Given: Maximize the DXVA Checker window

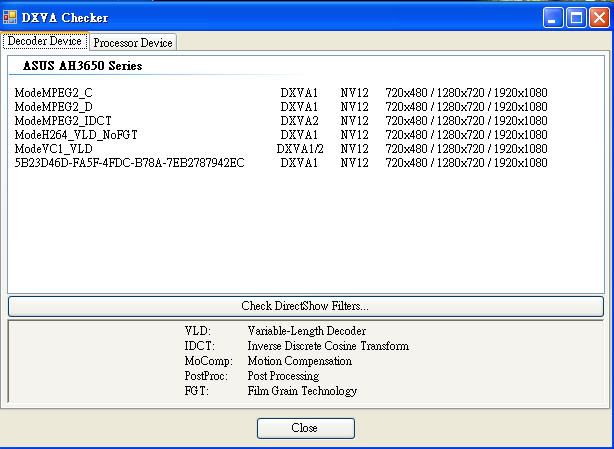Looking at the screenshot, I should [x=576, y=17].
